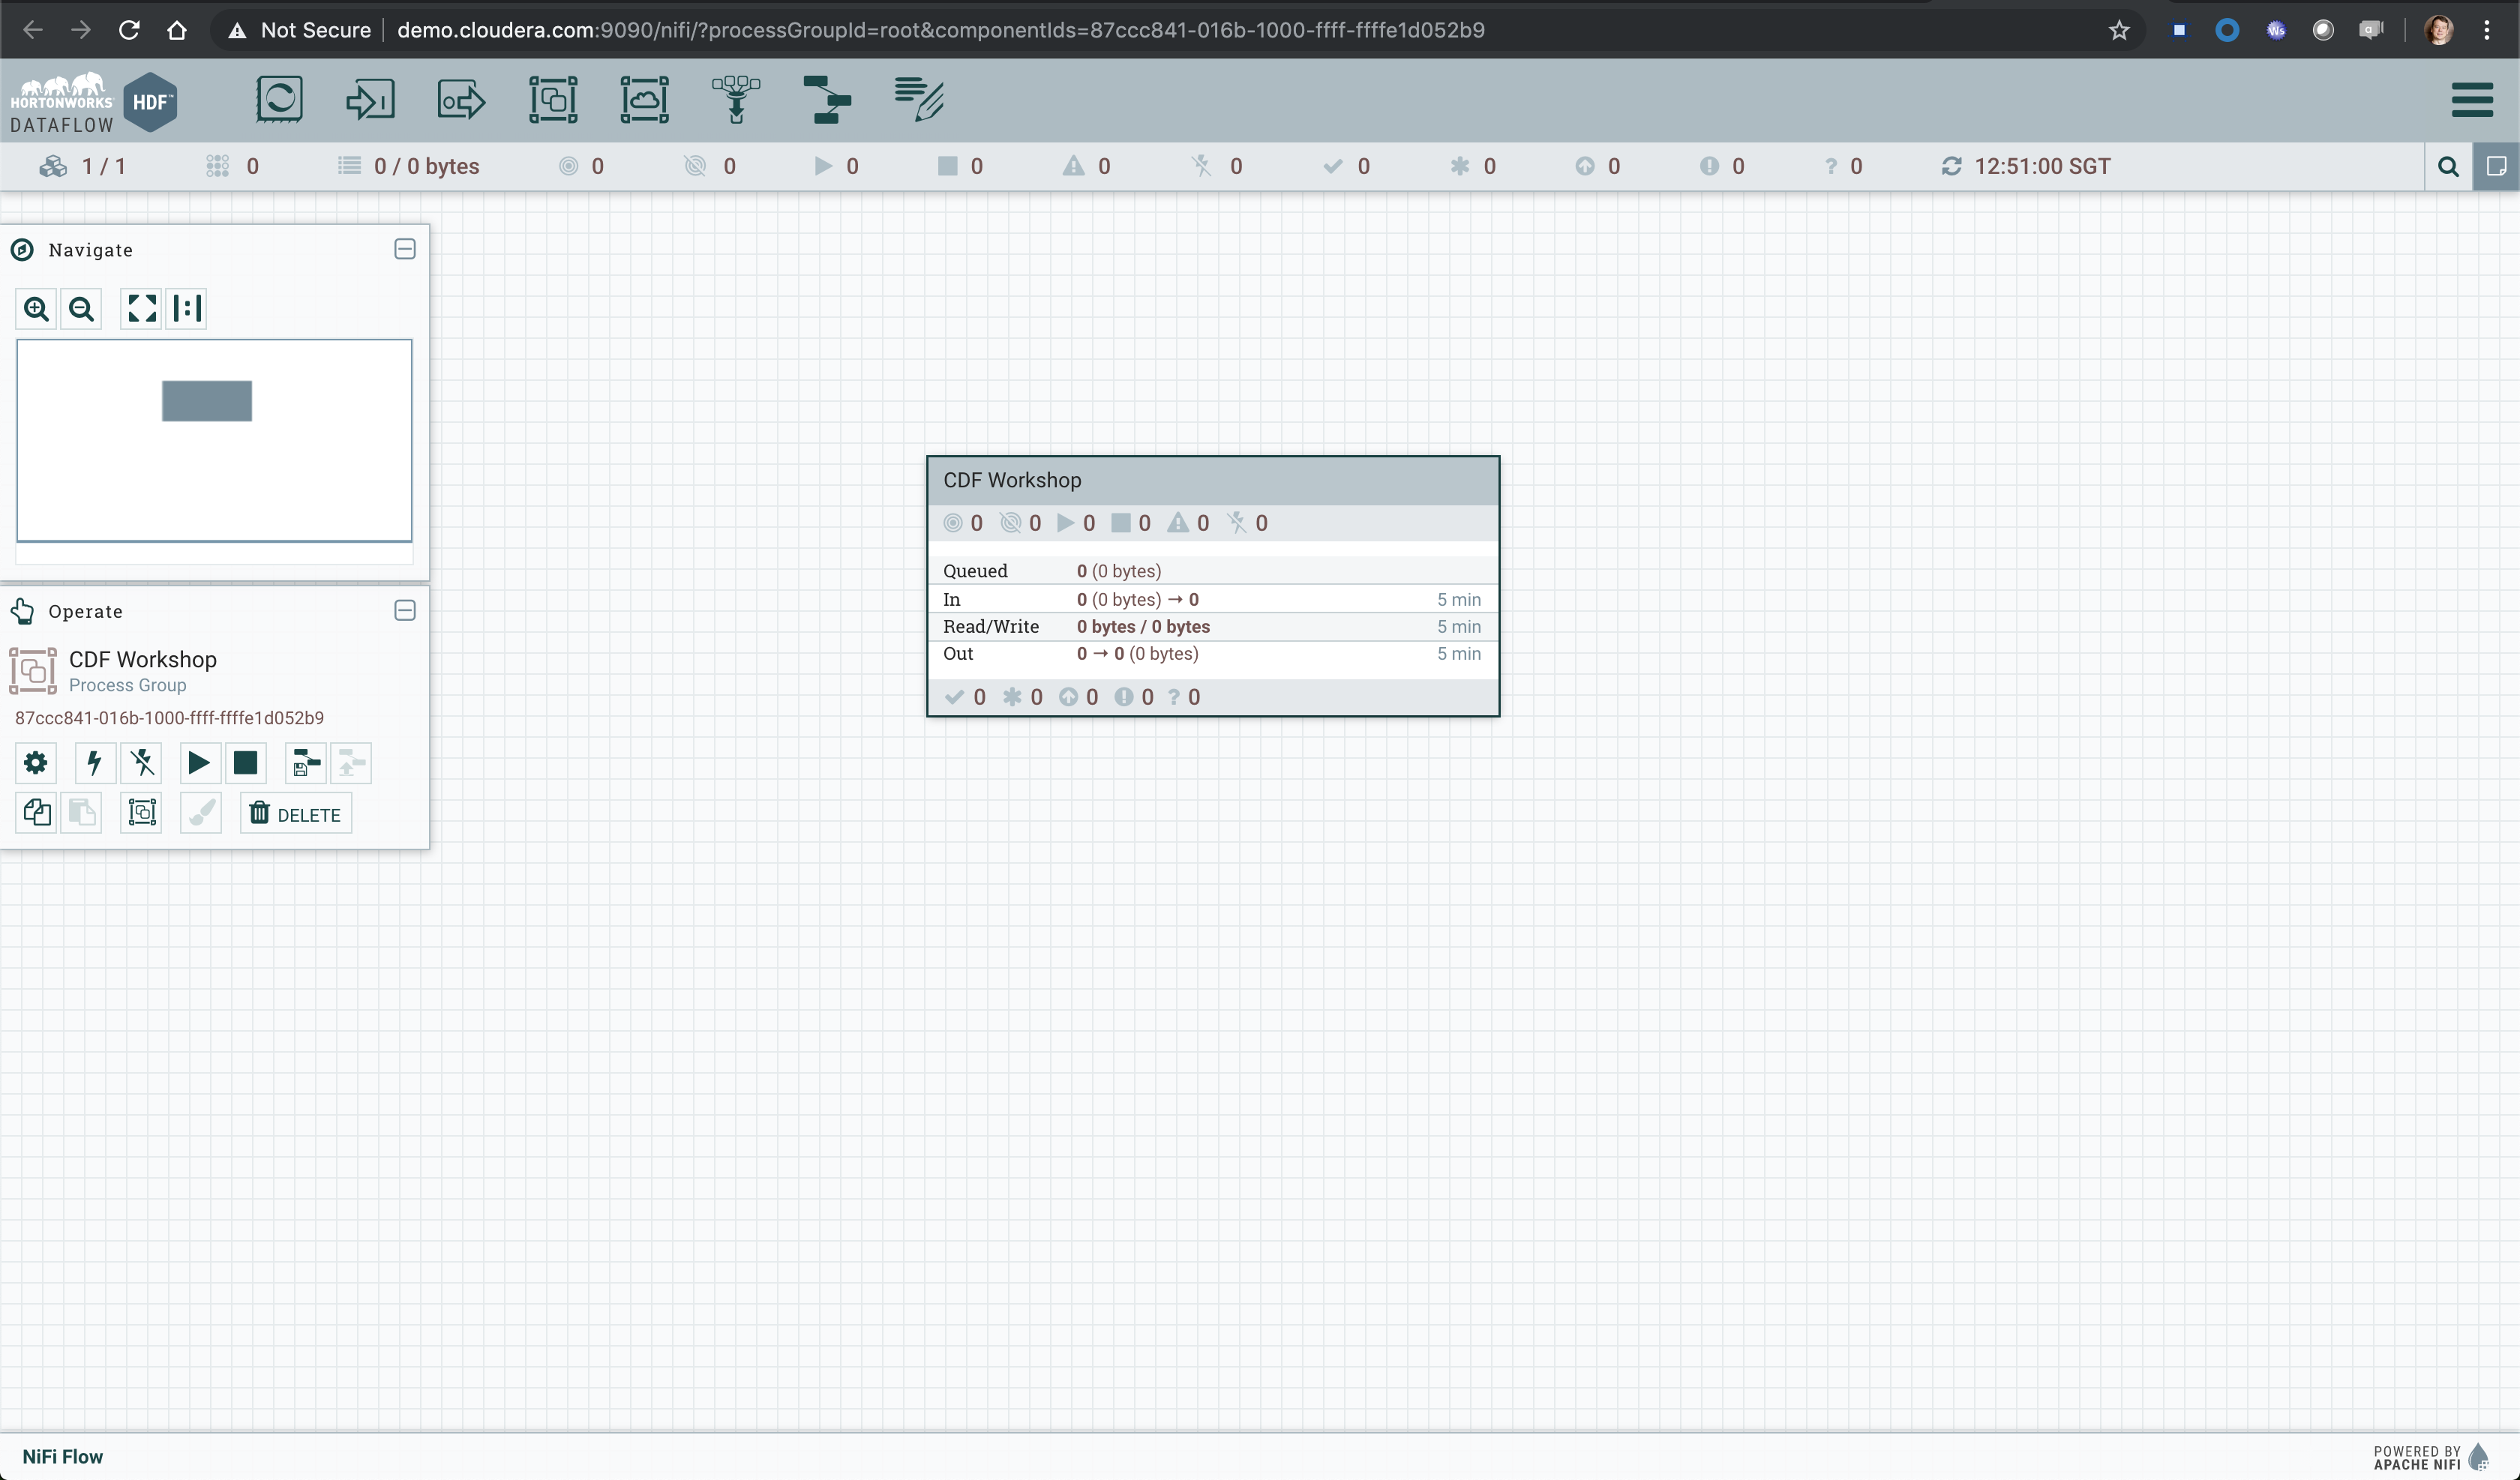
Task: Click the Remote Process Group icon
Action: (x=644, y=99)
